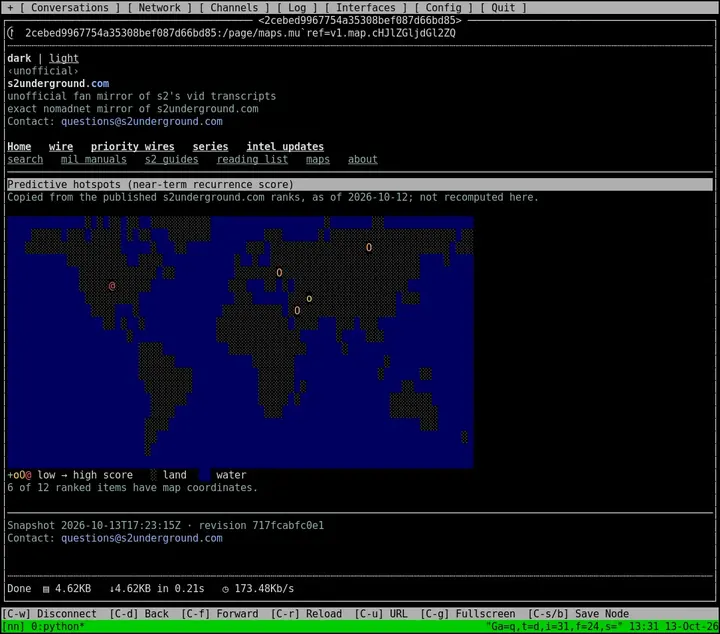Click the '6 of 12 ranked items' line
The image size is (720, 634).
[133, 488]
